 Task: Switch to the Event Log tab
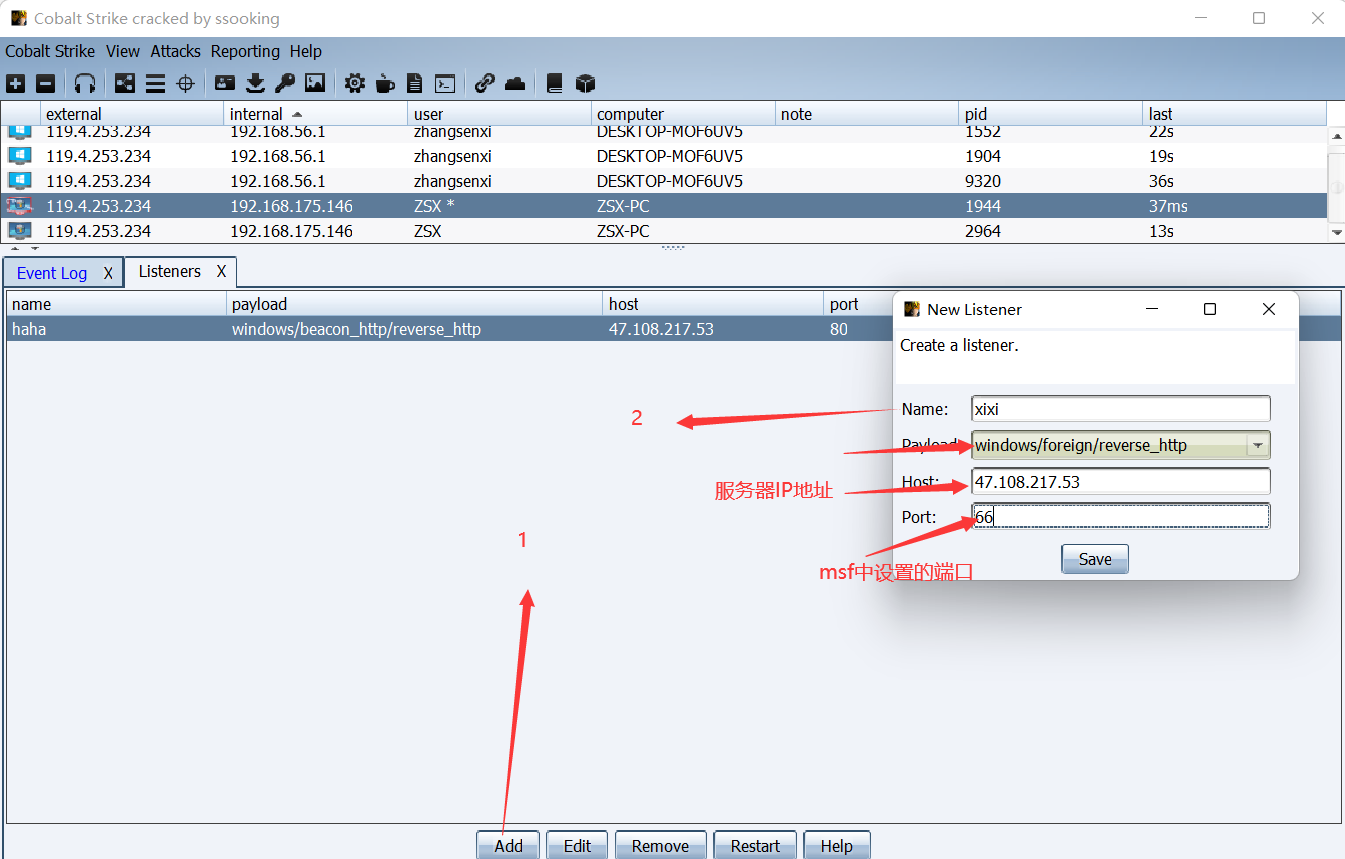[52, 273]
